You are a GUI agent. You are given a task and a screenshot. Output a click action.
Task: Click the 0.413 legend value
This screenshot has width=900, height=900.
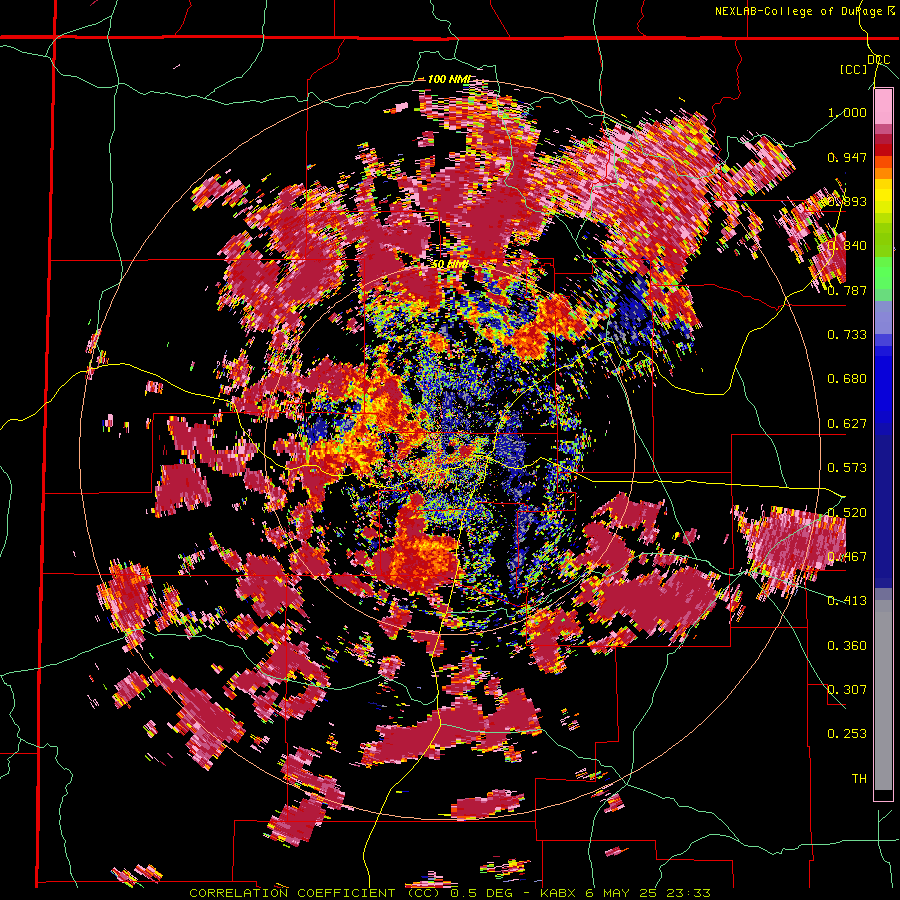pyautogui.click(x=847, y=601)
